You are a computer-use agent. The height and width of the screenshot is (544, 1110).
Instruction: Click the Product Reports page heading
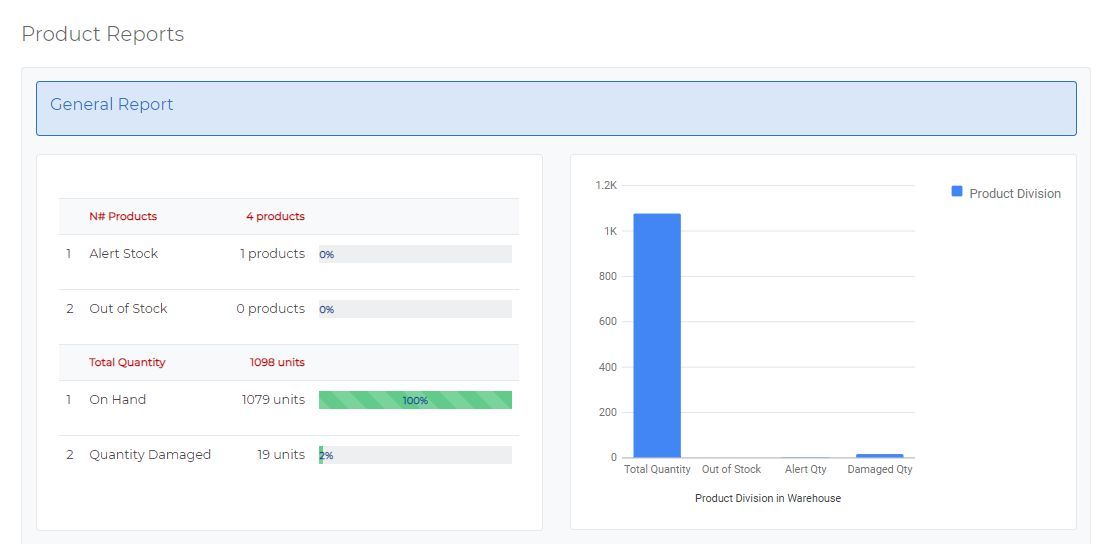[103, 34]
